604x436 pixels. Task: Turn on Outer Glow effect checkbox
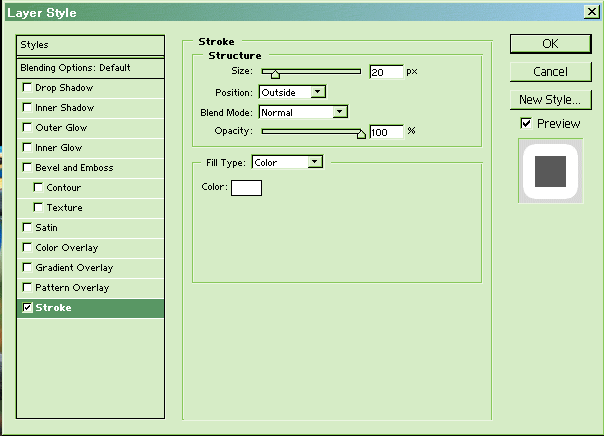tap(27, 128)
